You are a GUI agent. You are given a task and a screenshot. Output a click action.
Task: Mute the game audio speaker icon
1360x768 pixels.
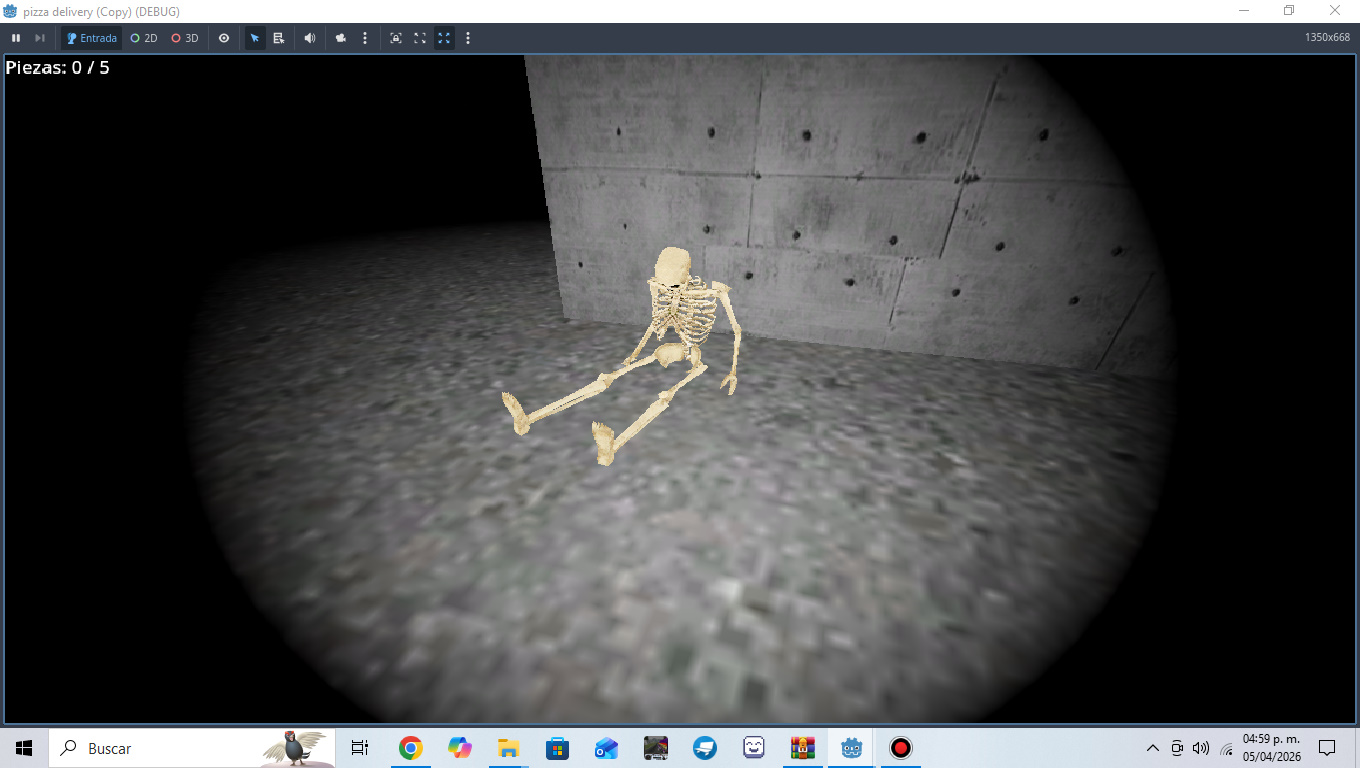pyautogui.click(x=310, y=38)
